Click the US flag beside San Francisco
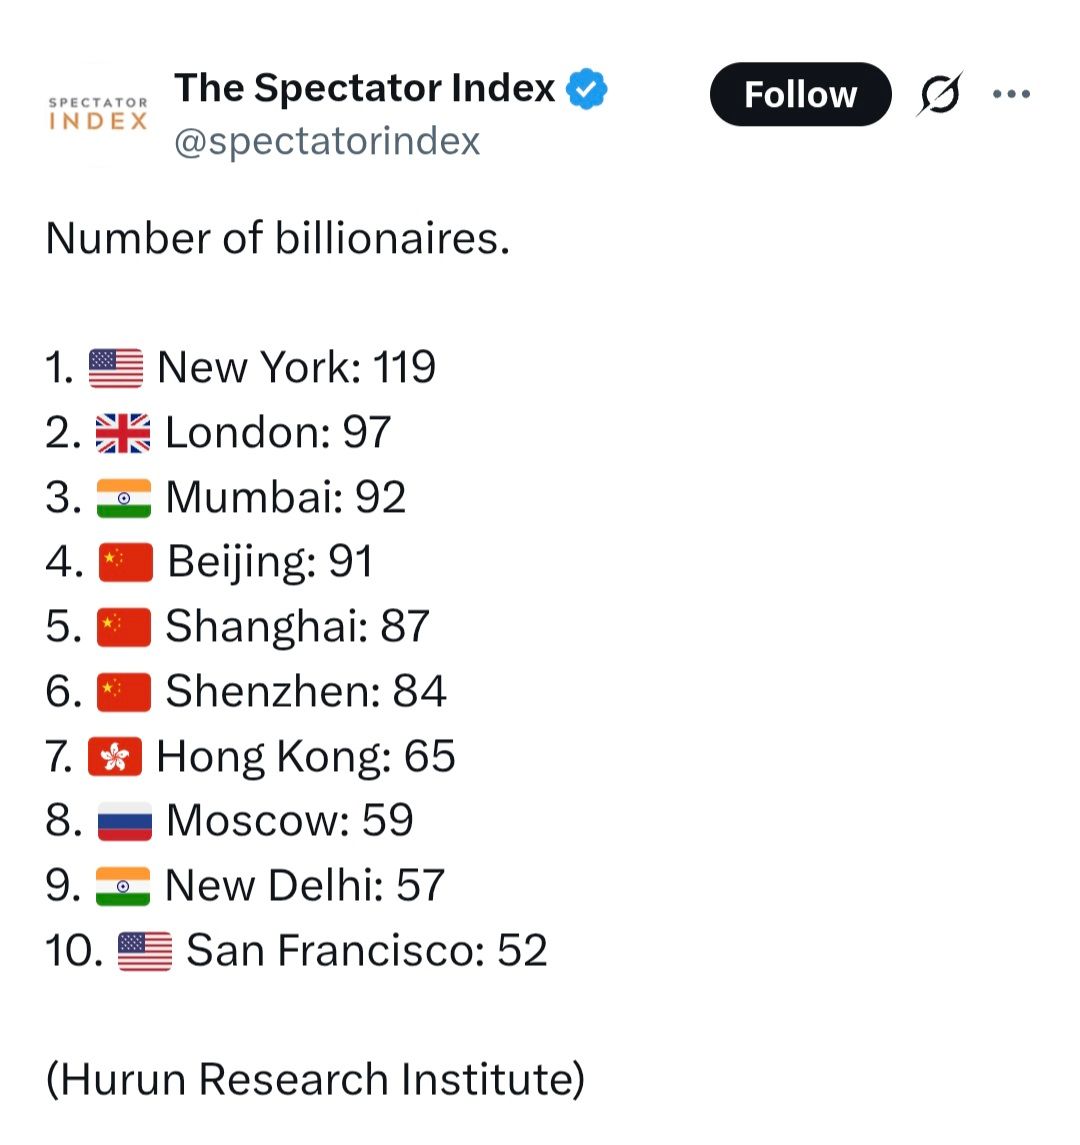The width and height of the screenshot is (1080, 1145). pos(145,951)
